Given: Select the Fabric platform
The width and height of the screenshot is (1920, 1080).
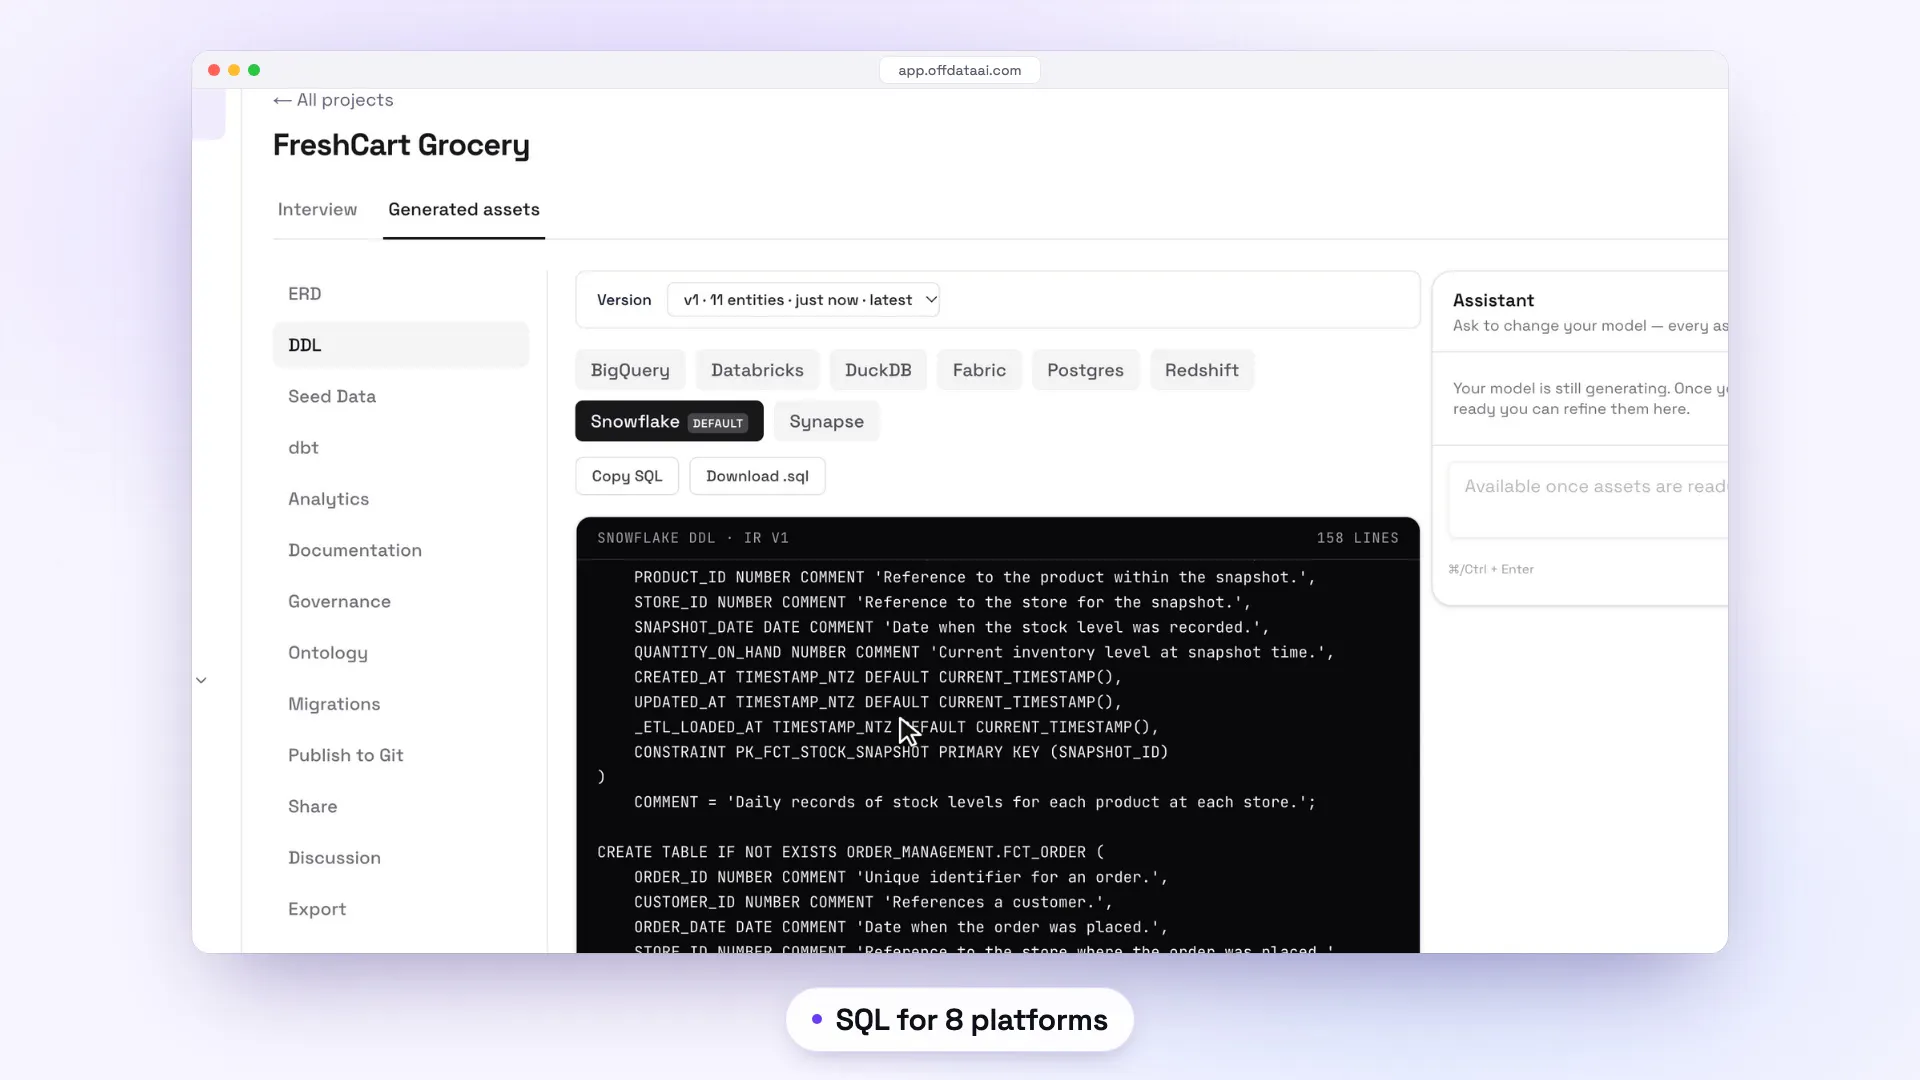Looking at the screenshot, I should tap(979, 370).
